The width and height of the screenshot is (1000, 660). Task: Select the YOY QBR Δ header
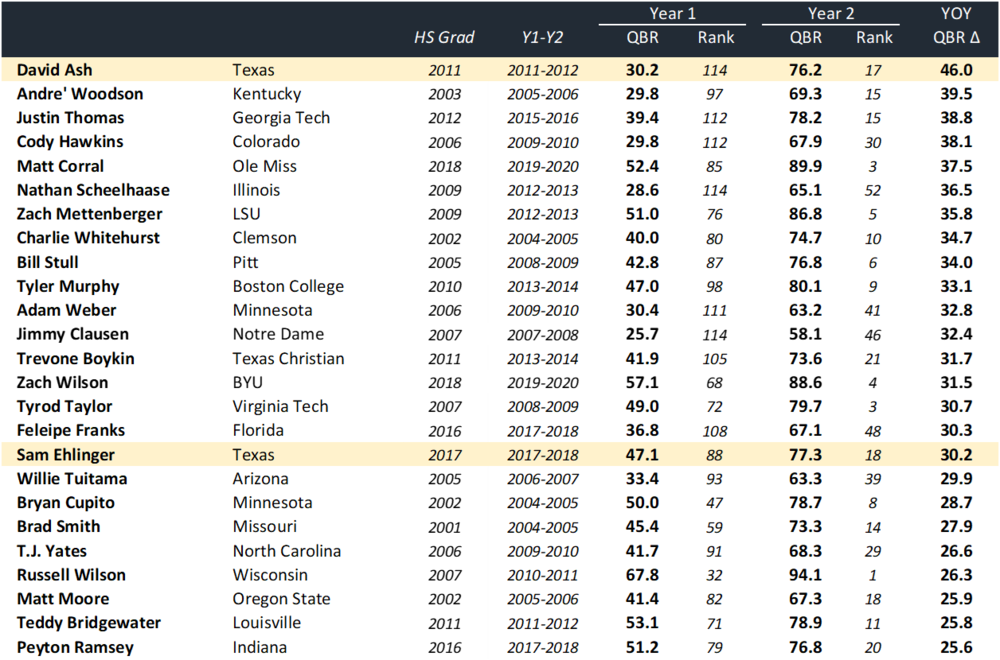[x=956, y=26]
